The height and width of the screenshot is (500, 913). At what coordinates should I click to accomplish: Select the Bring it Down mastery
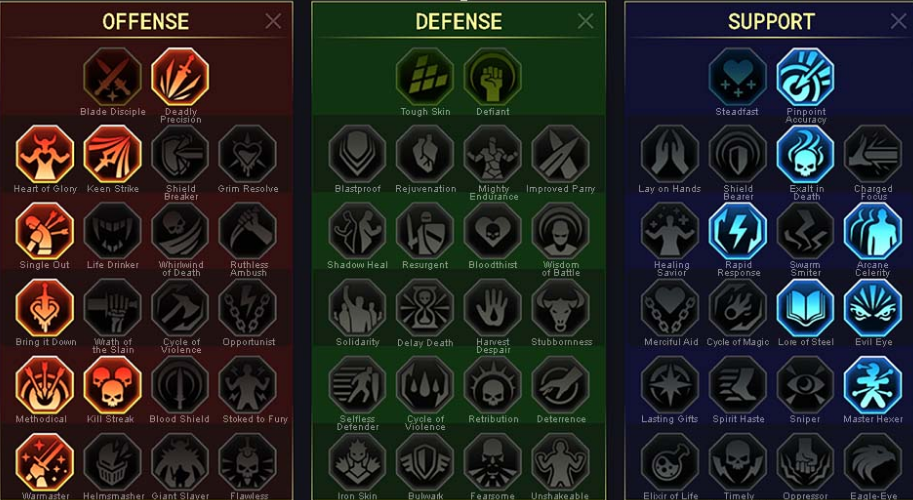(x=45, y=308)
